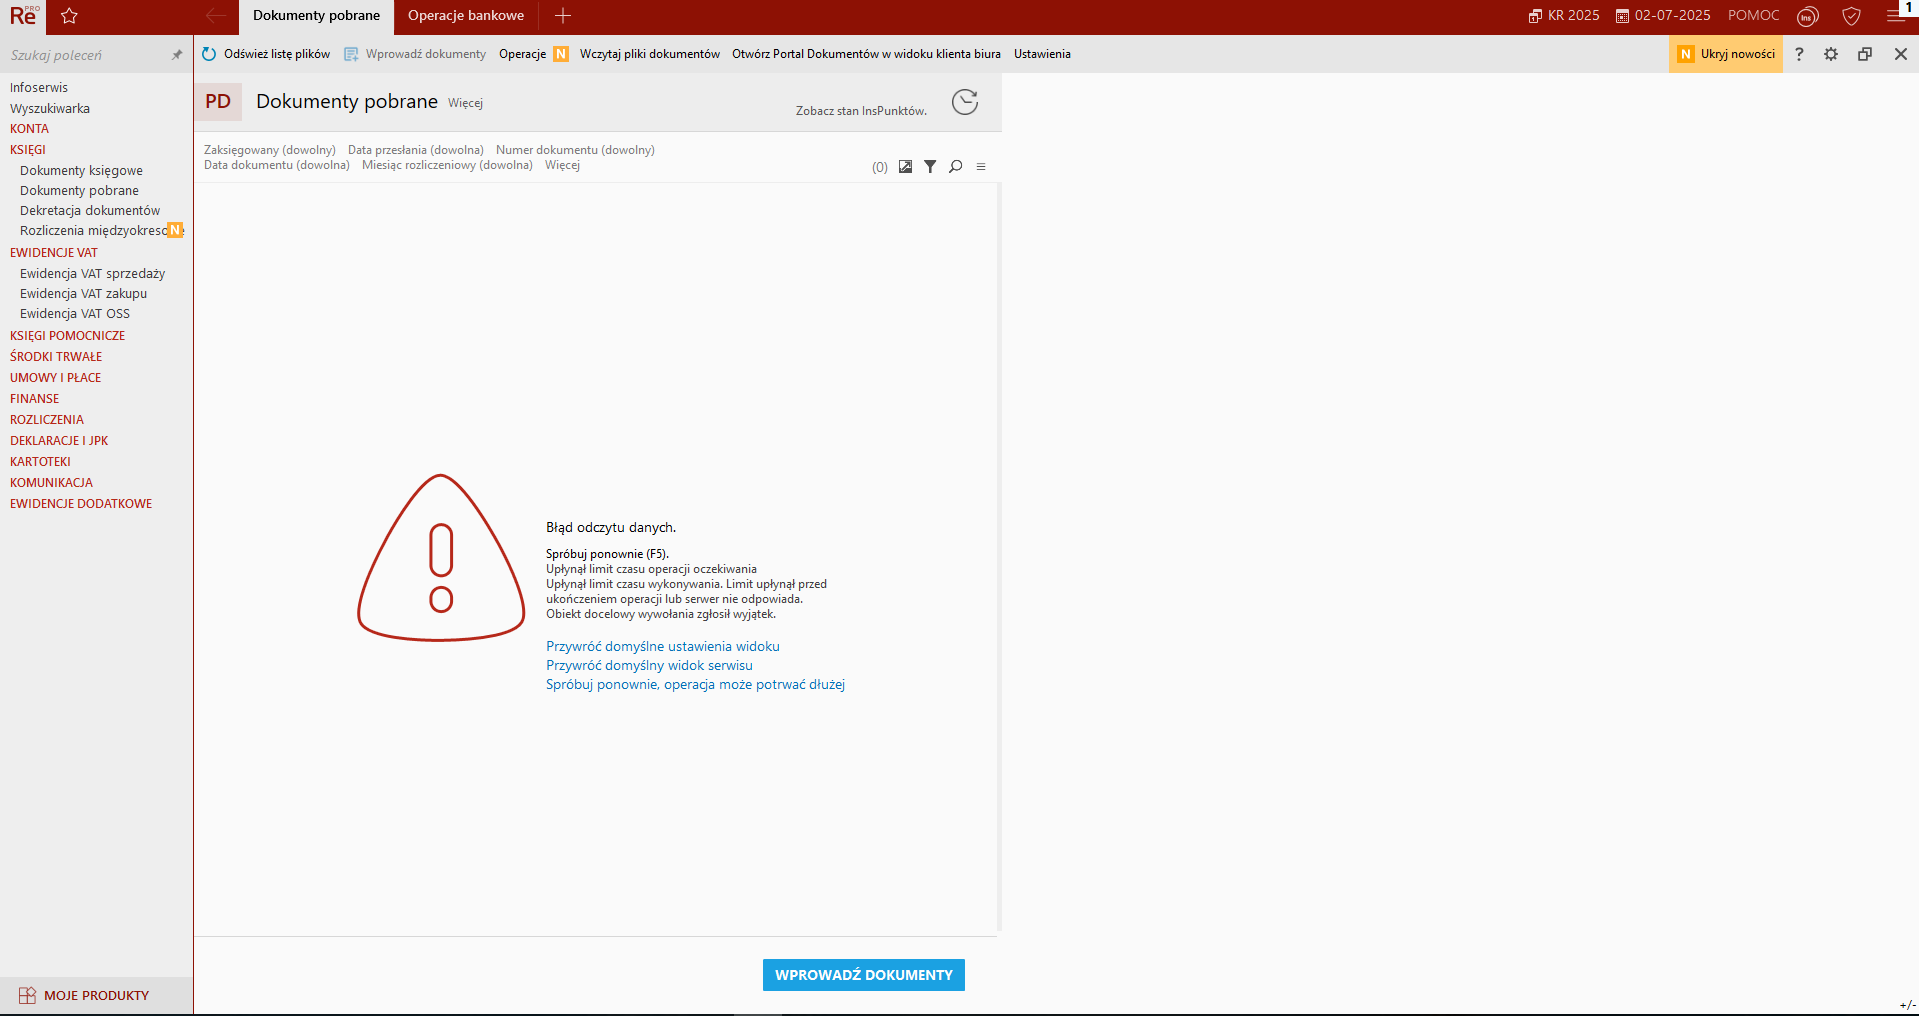Viewport: 1919px width, 1016px height.
Task: Pin the command search sidebar
Action: (x=177, y=55)
